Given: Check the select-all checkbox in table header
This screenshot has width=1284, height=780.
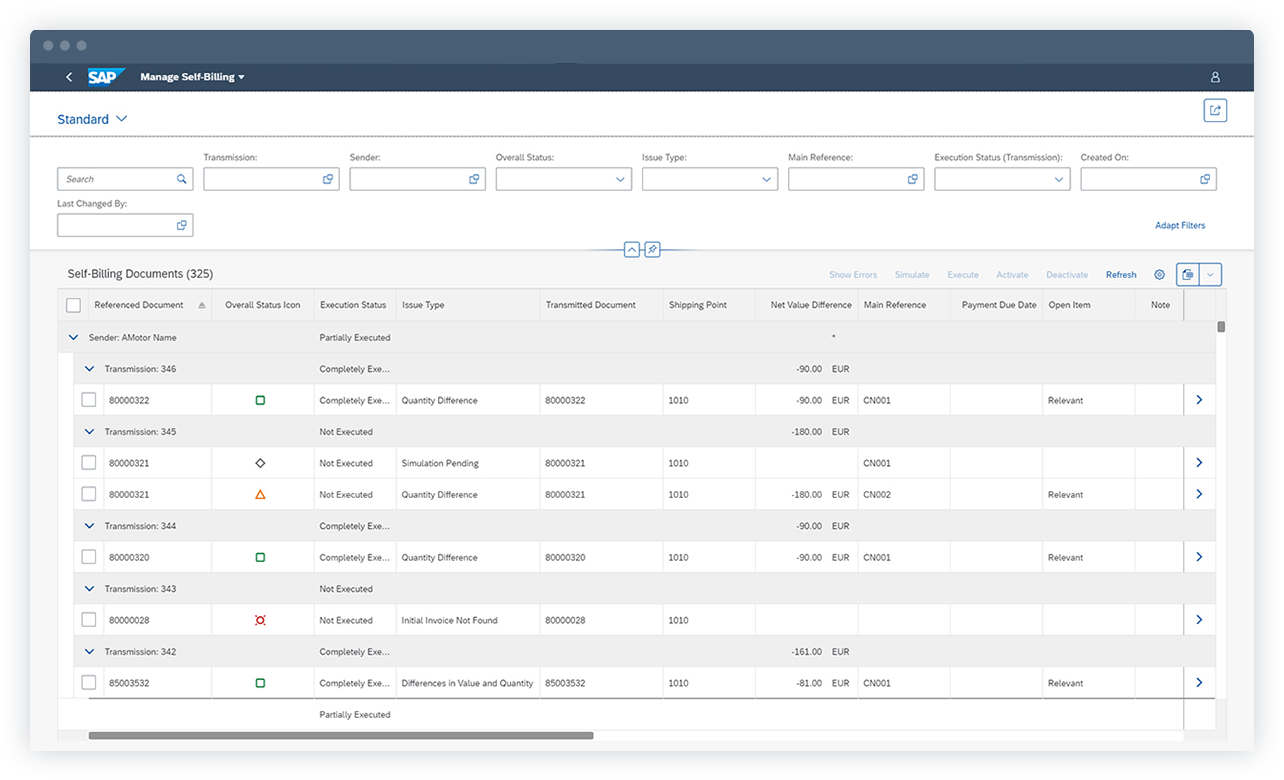Looking at the screenshot, I should coord(73,305).
